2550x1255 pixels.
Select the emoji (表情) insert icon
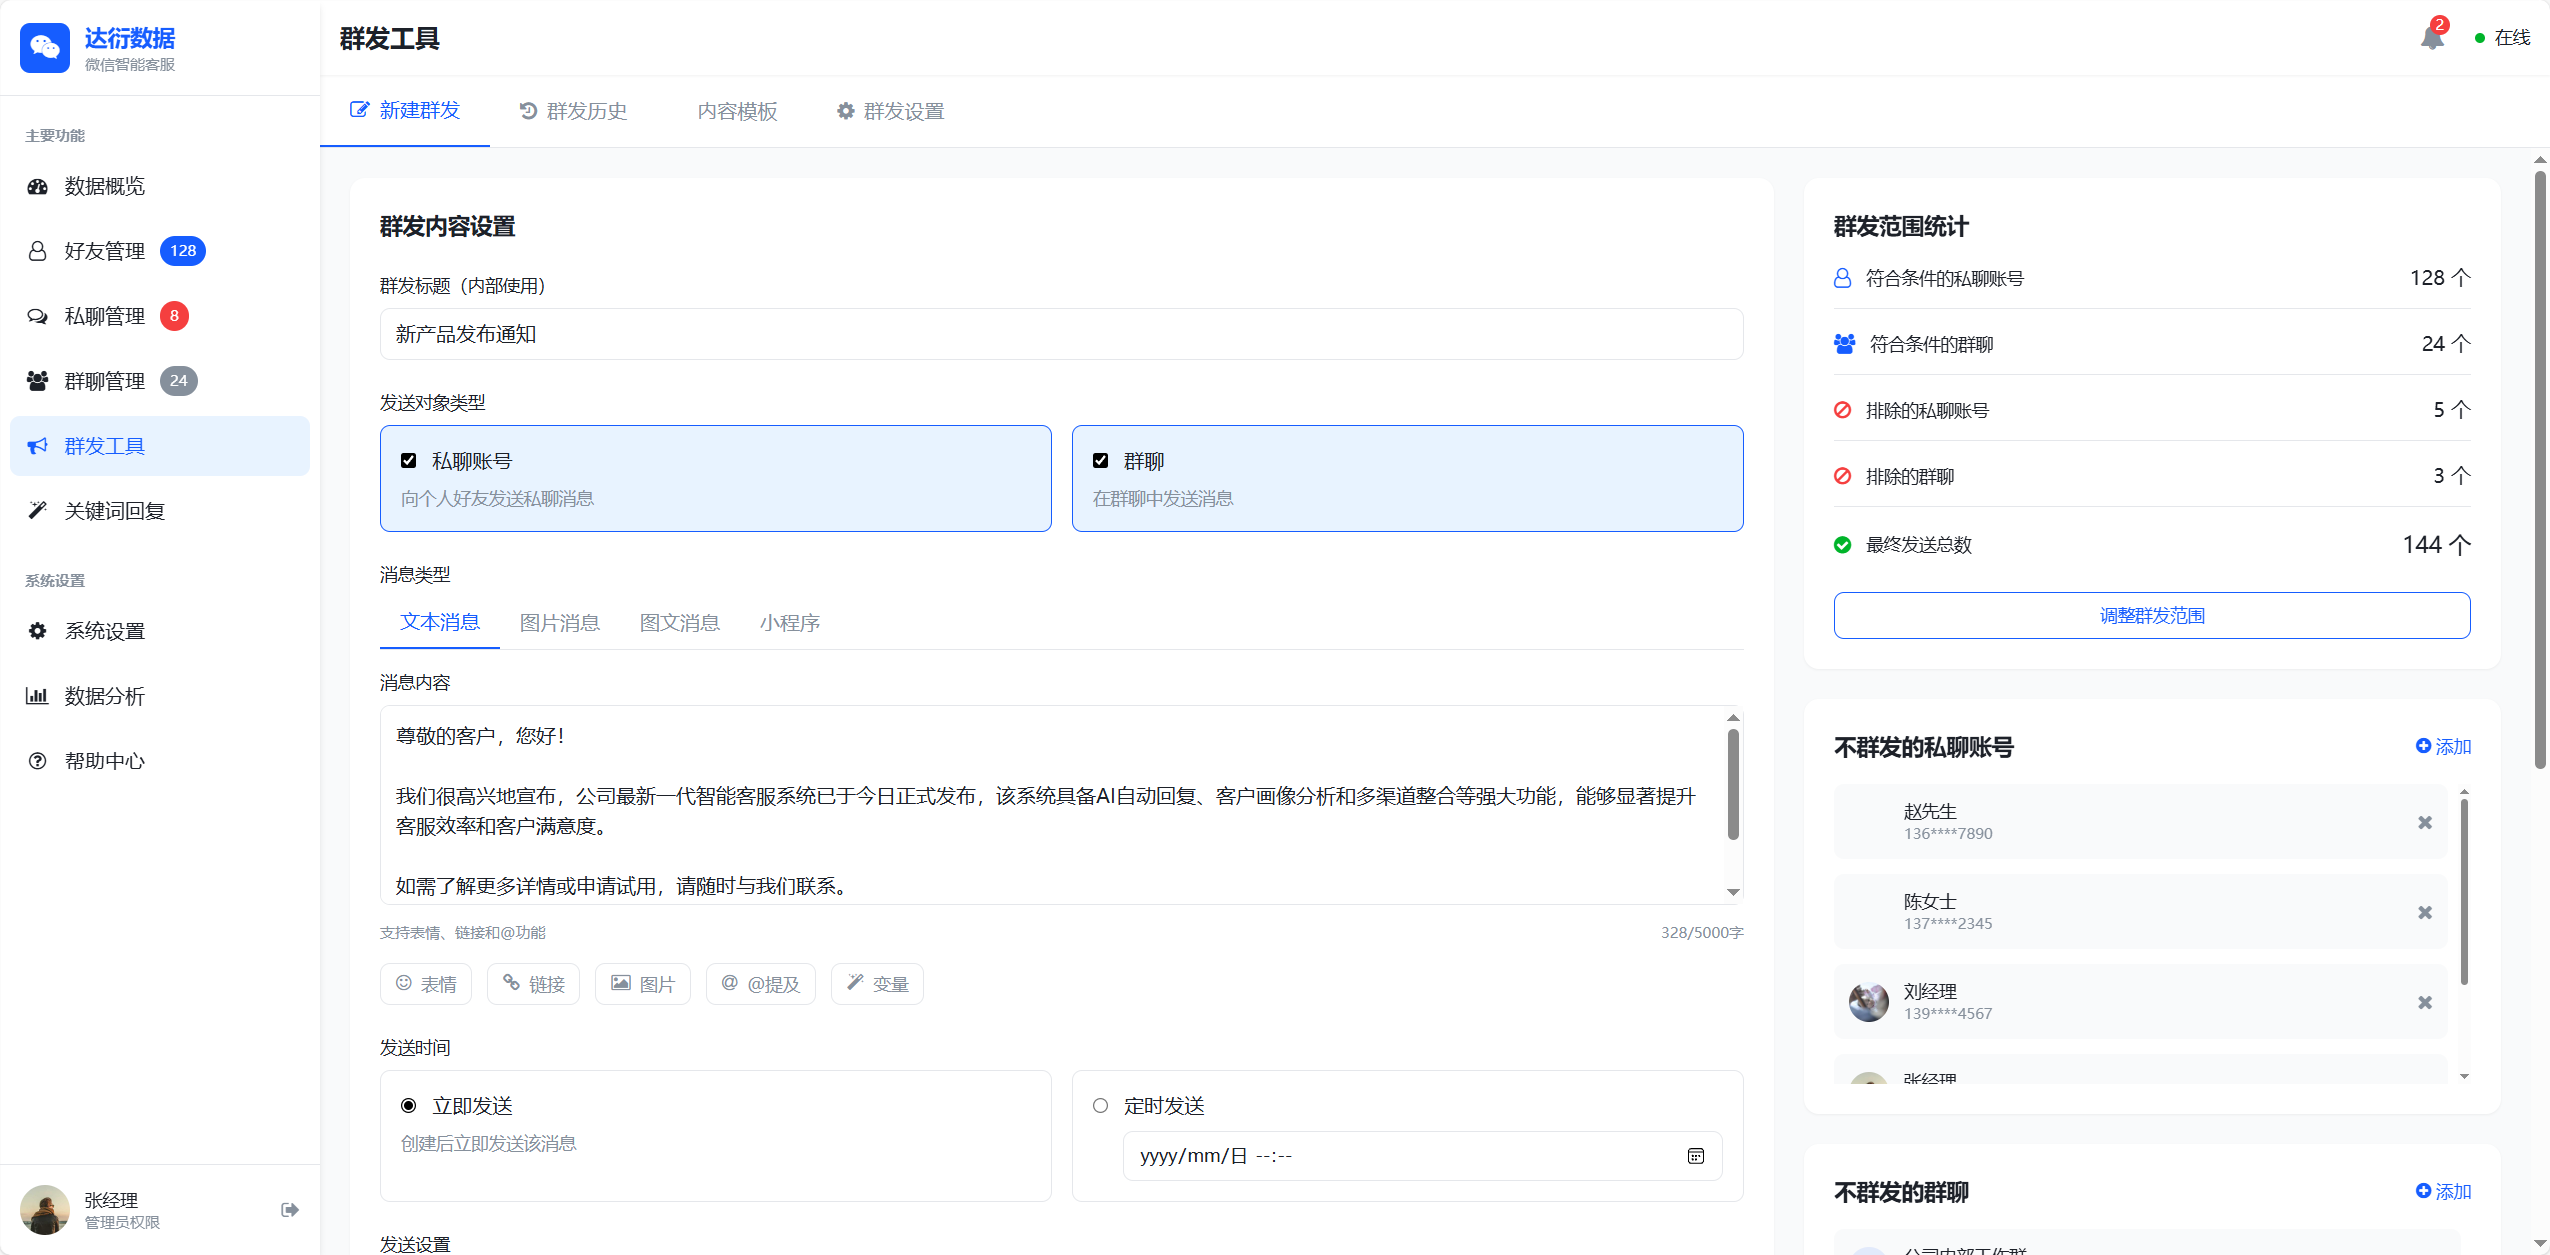point(425,984)
